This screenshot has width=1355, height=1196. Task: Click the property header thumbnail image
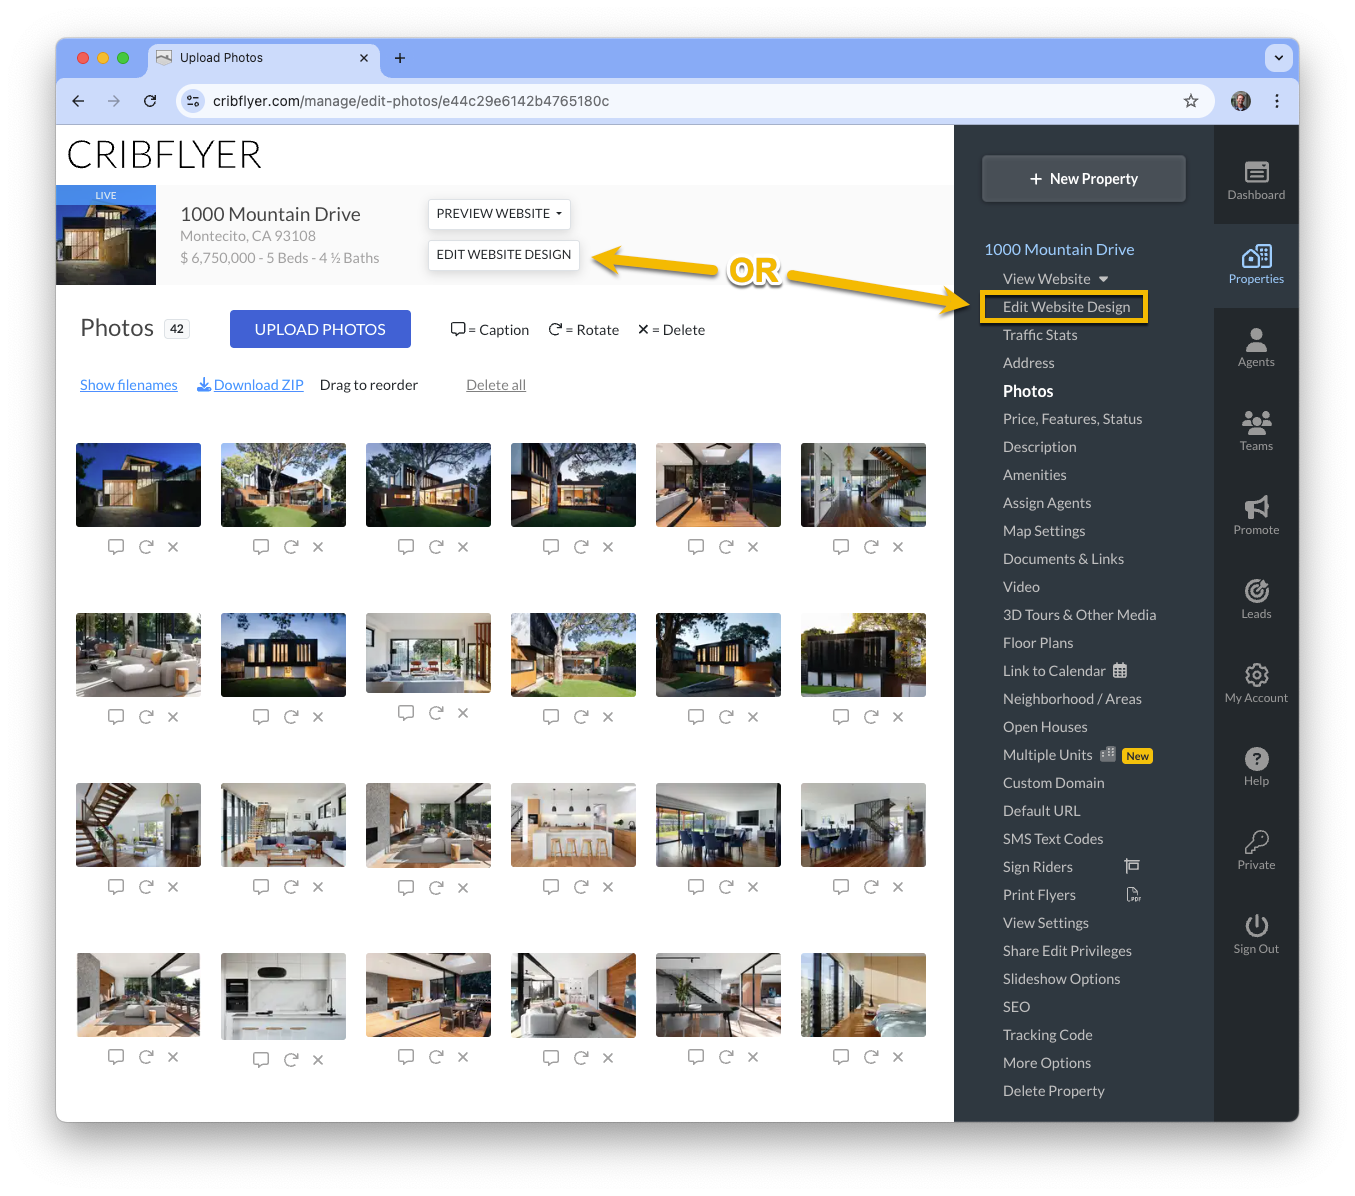(x=106, y=235)
